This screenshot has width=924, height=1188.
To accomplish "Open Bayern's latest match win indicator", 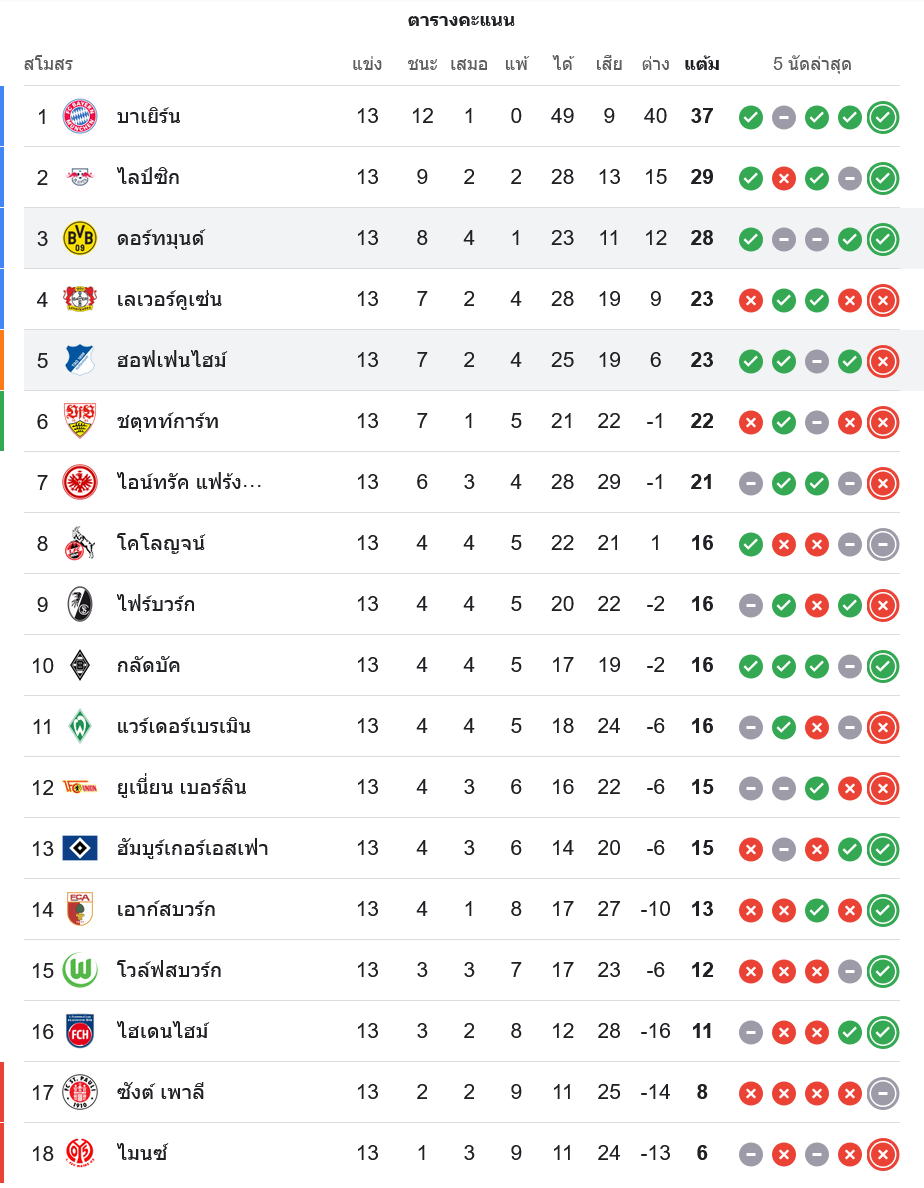I will (882, 117).
